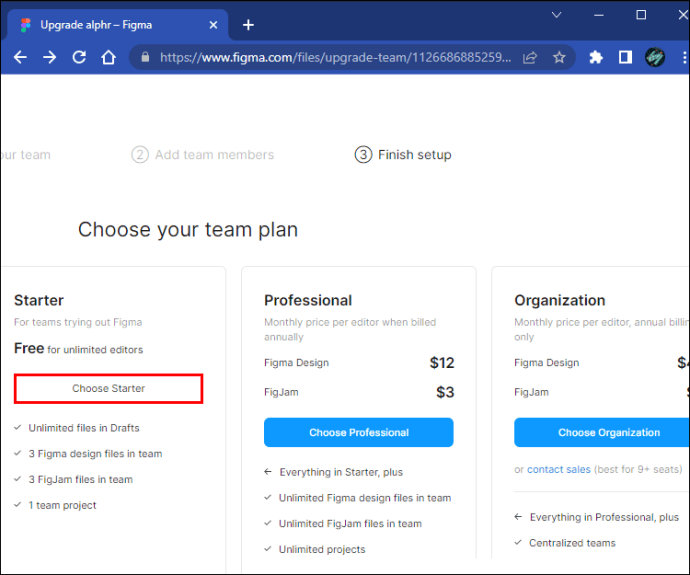Bookmark this page with the star

[x=559, y=57]
